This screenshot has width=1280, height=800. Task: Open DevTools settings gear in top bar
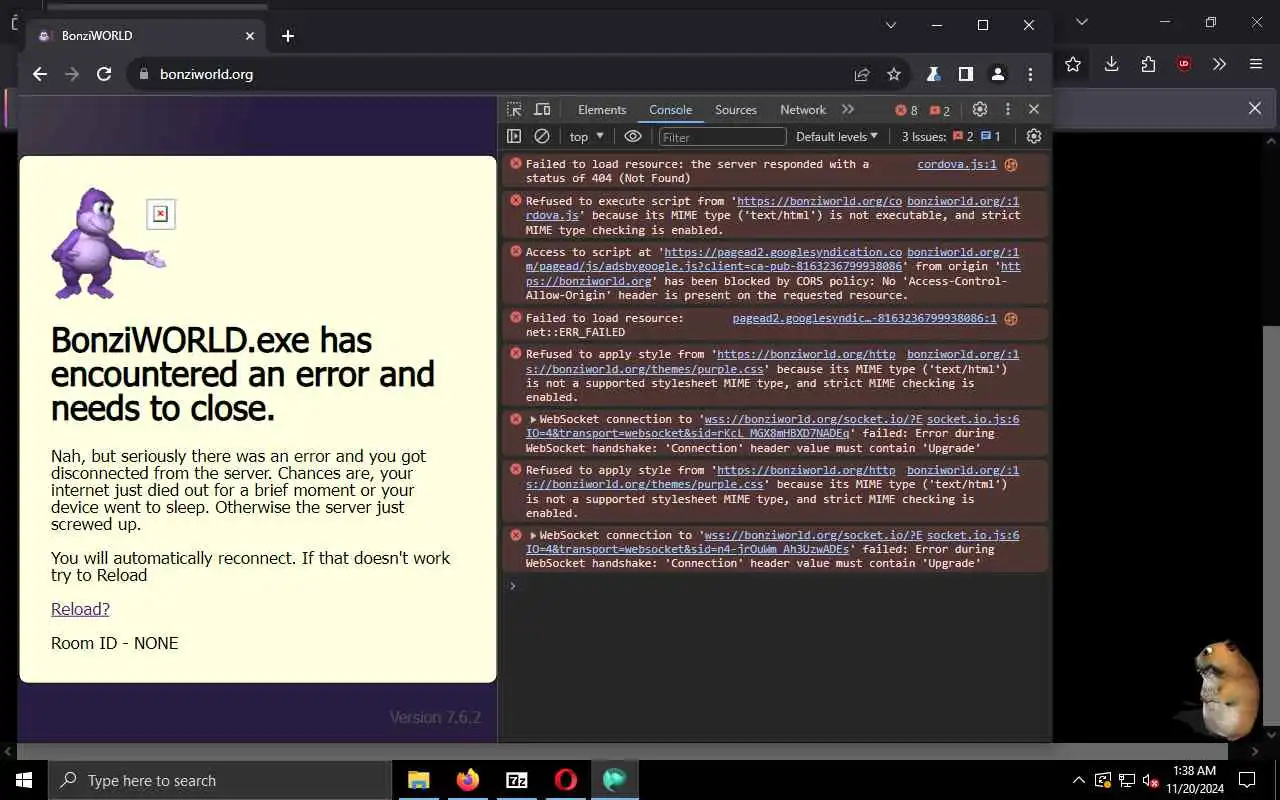tap(980, 110)
